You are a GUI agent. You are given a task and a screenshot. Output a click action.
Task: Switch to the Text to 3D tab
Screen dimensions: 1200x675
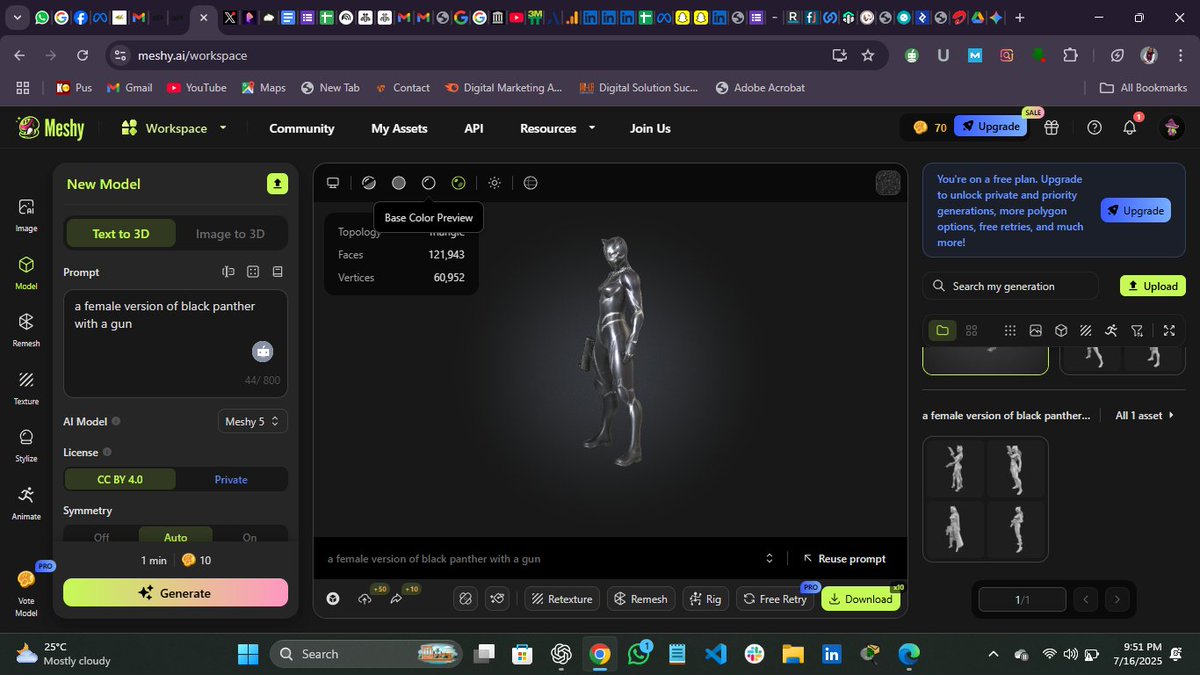[121, 233]
